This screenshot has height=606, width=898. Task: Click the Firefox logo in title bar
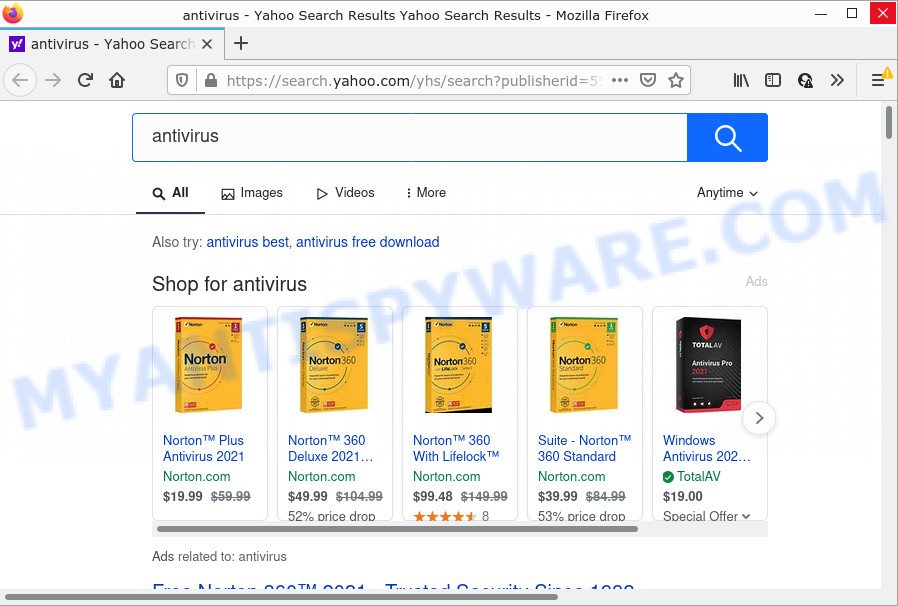(x=13, y=13)
